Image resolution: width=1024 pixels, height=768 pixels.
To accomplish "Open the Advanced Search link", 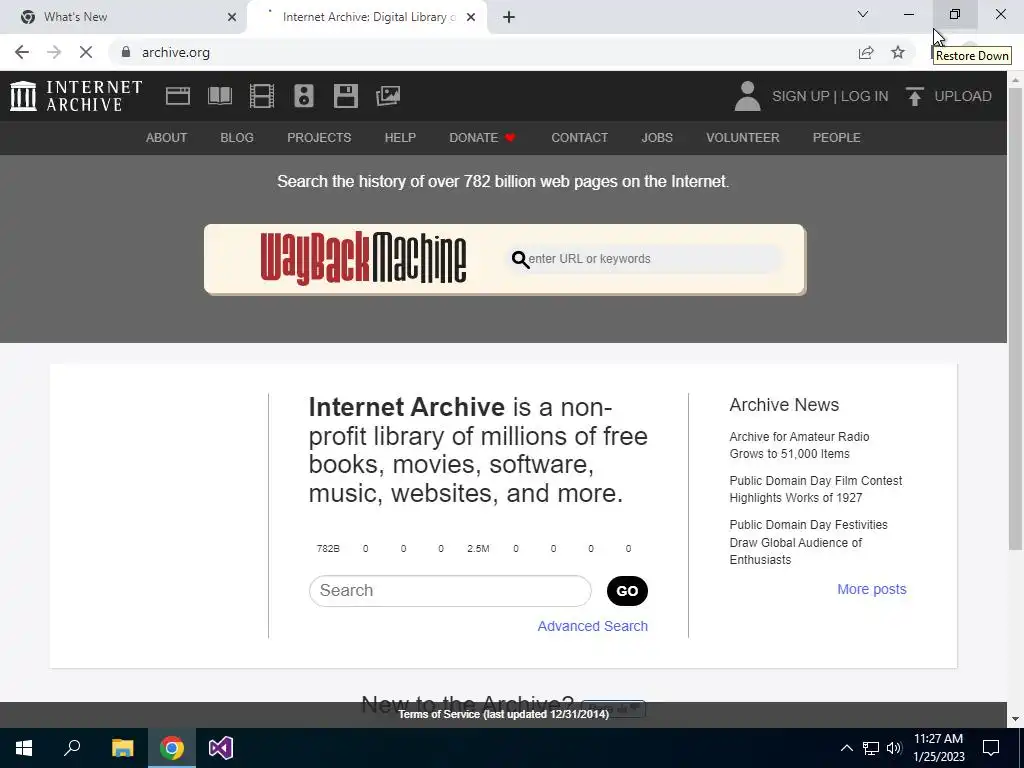I will [x=592, y=626].
